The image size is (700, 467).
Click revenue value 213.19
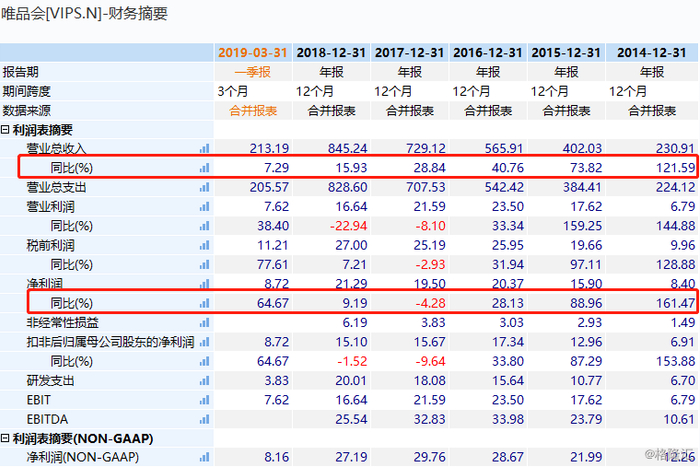click(269, 148)
